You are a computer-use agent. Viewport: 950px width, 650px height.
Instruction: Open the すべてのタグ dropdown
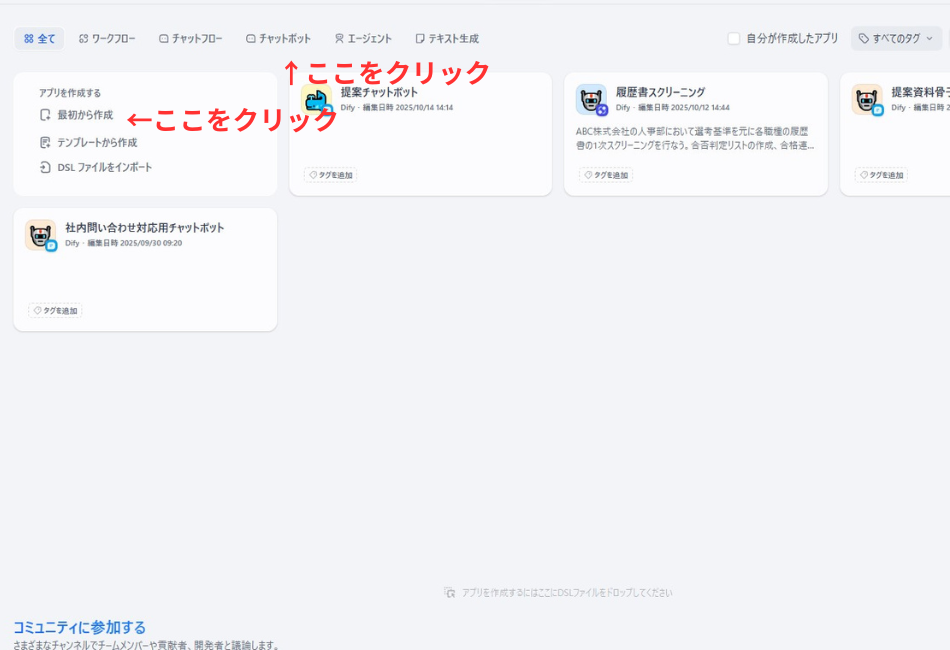click(894, 38)
